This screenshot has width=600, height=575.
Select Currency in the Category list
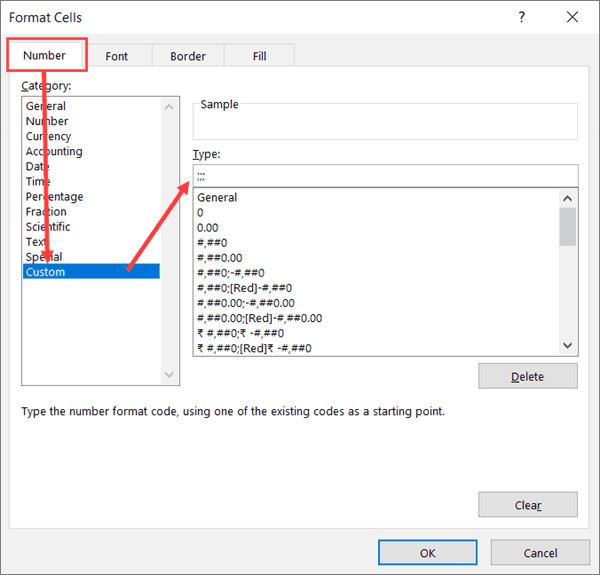coord(48,136)
